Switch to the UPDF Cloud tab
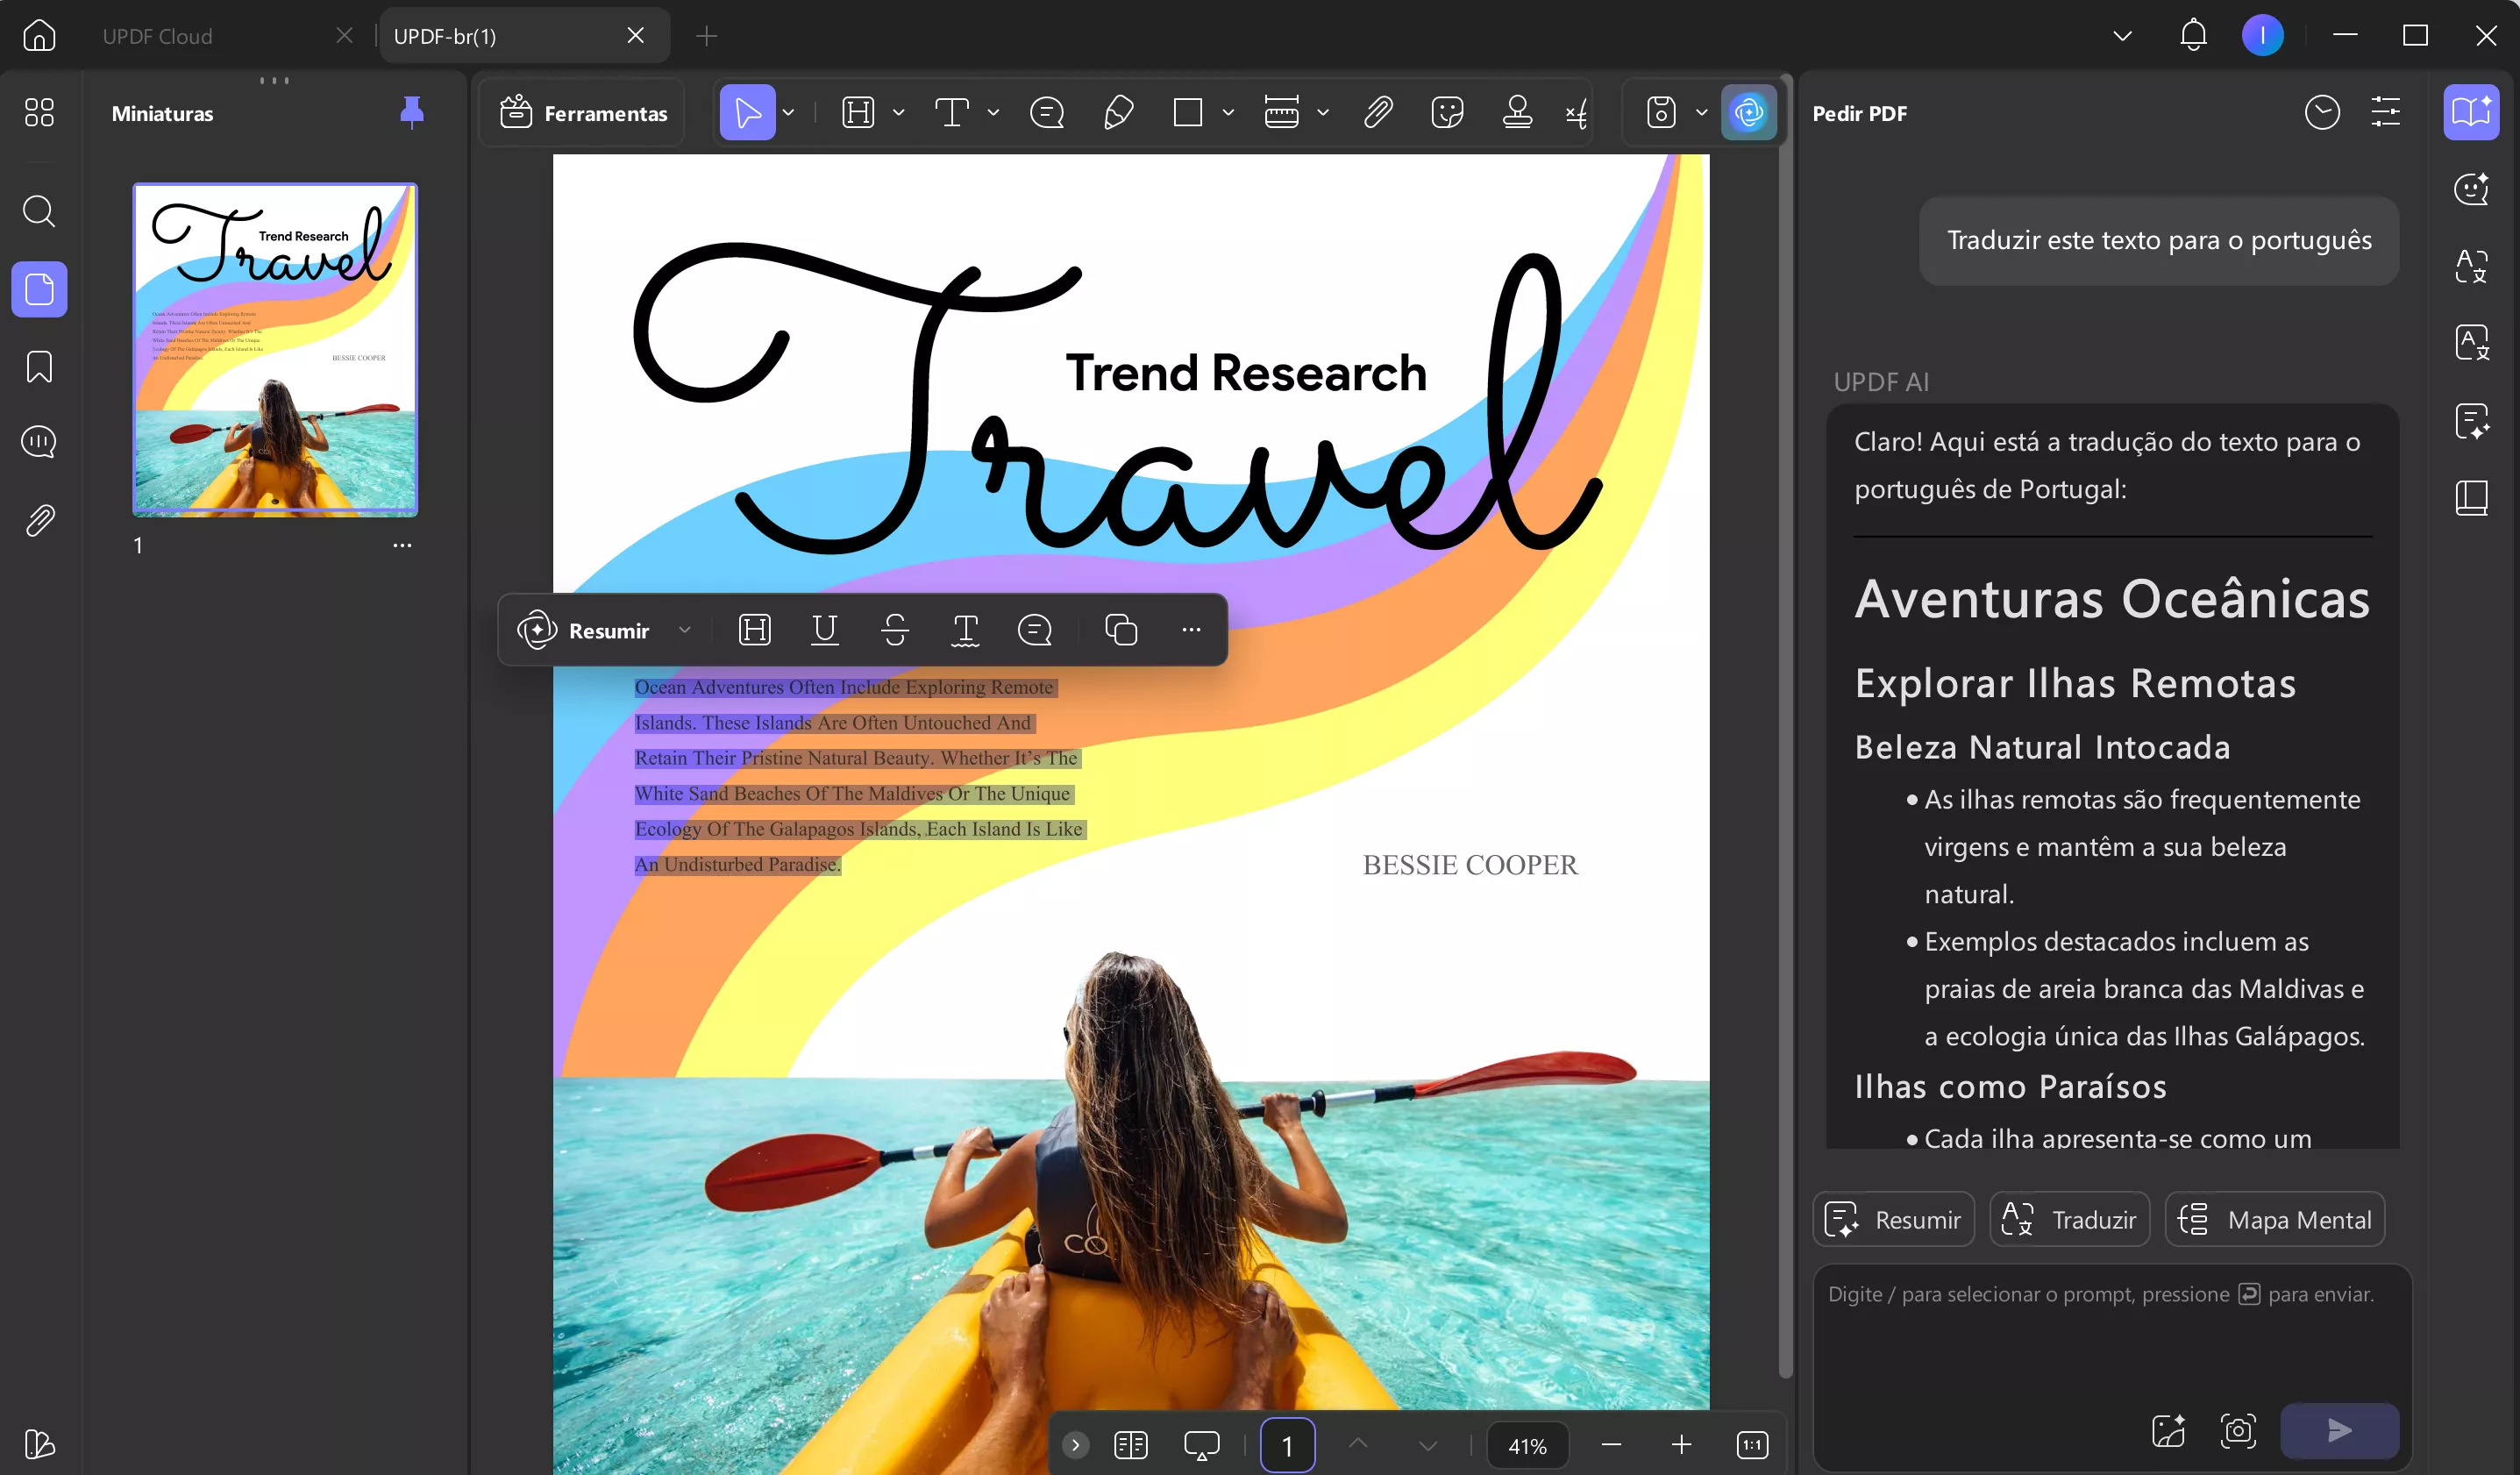 [x=158, y=36]
